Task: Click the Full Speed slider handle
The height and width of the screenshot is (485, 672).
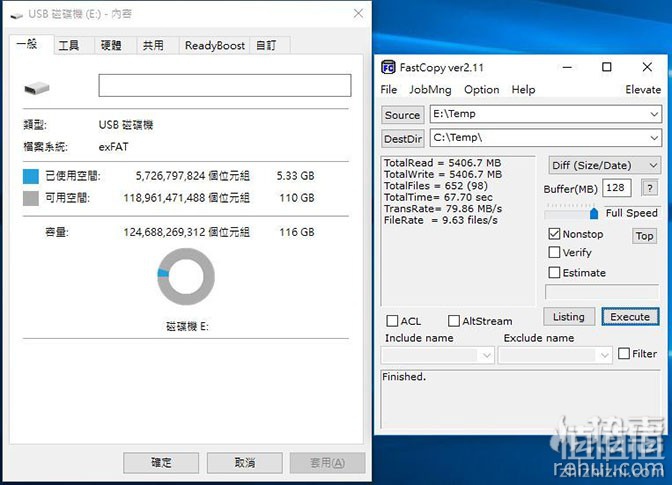Action: pos(594,213)
